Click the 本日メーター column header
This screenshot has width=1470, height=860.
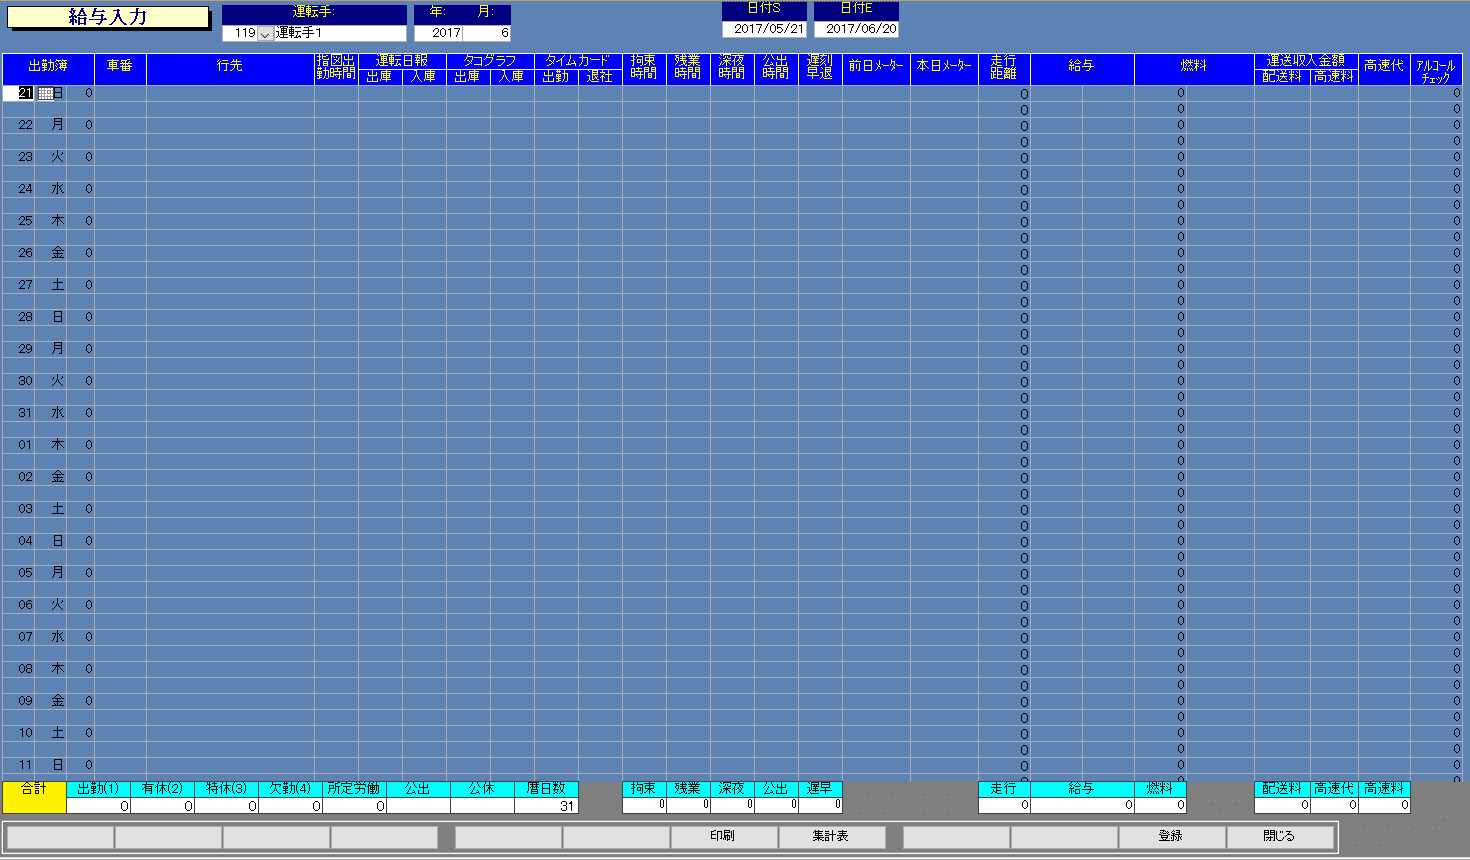coord(944,69)
